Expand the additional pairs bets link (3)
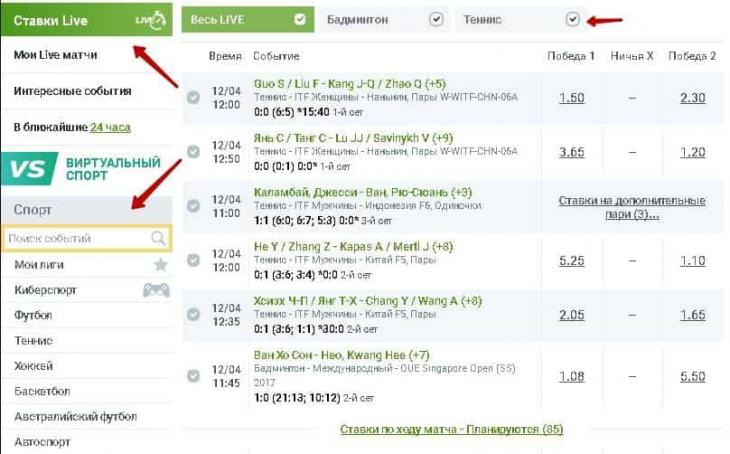730x454 pixels. click(x=632, y=207)
